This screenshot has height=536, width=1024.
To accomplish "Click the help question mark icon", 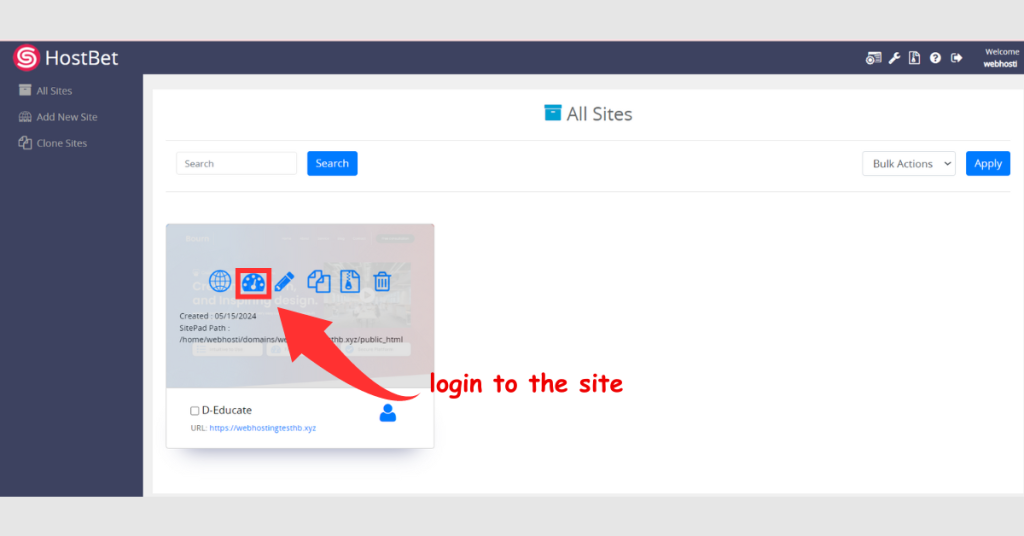I will tap(935, 58).
